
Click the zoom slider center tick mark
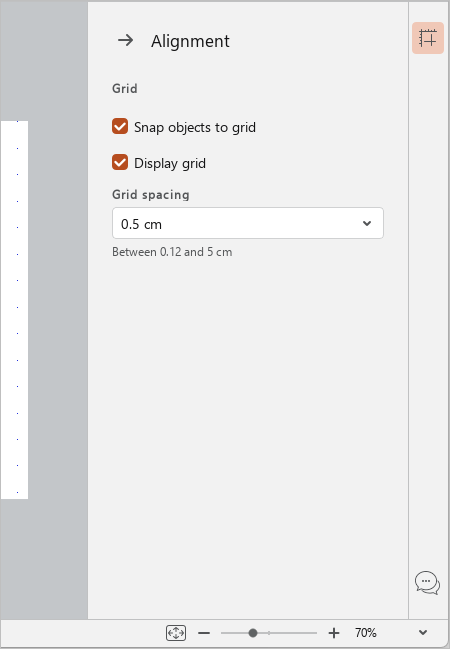[x=269, y=633]
